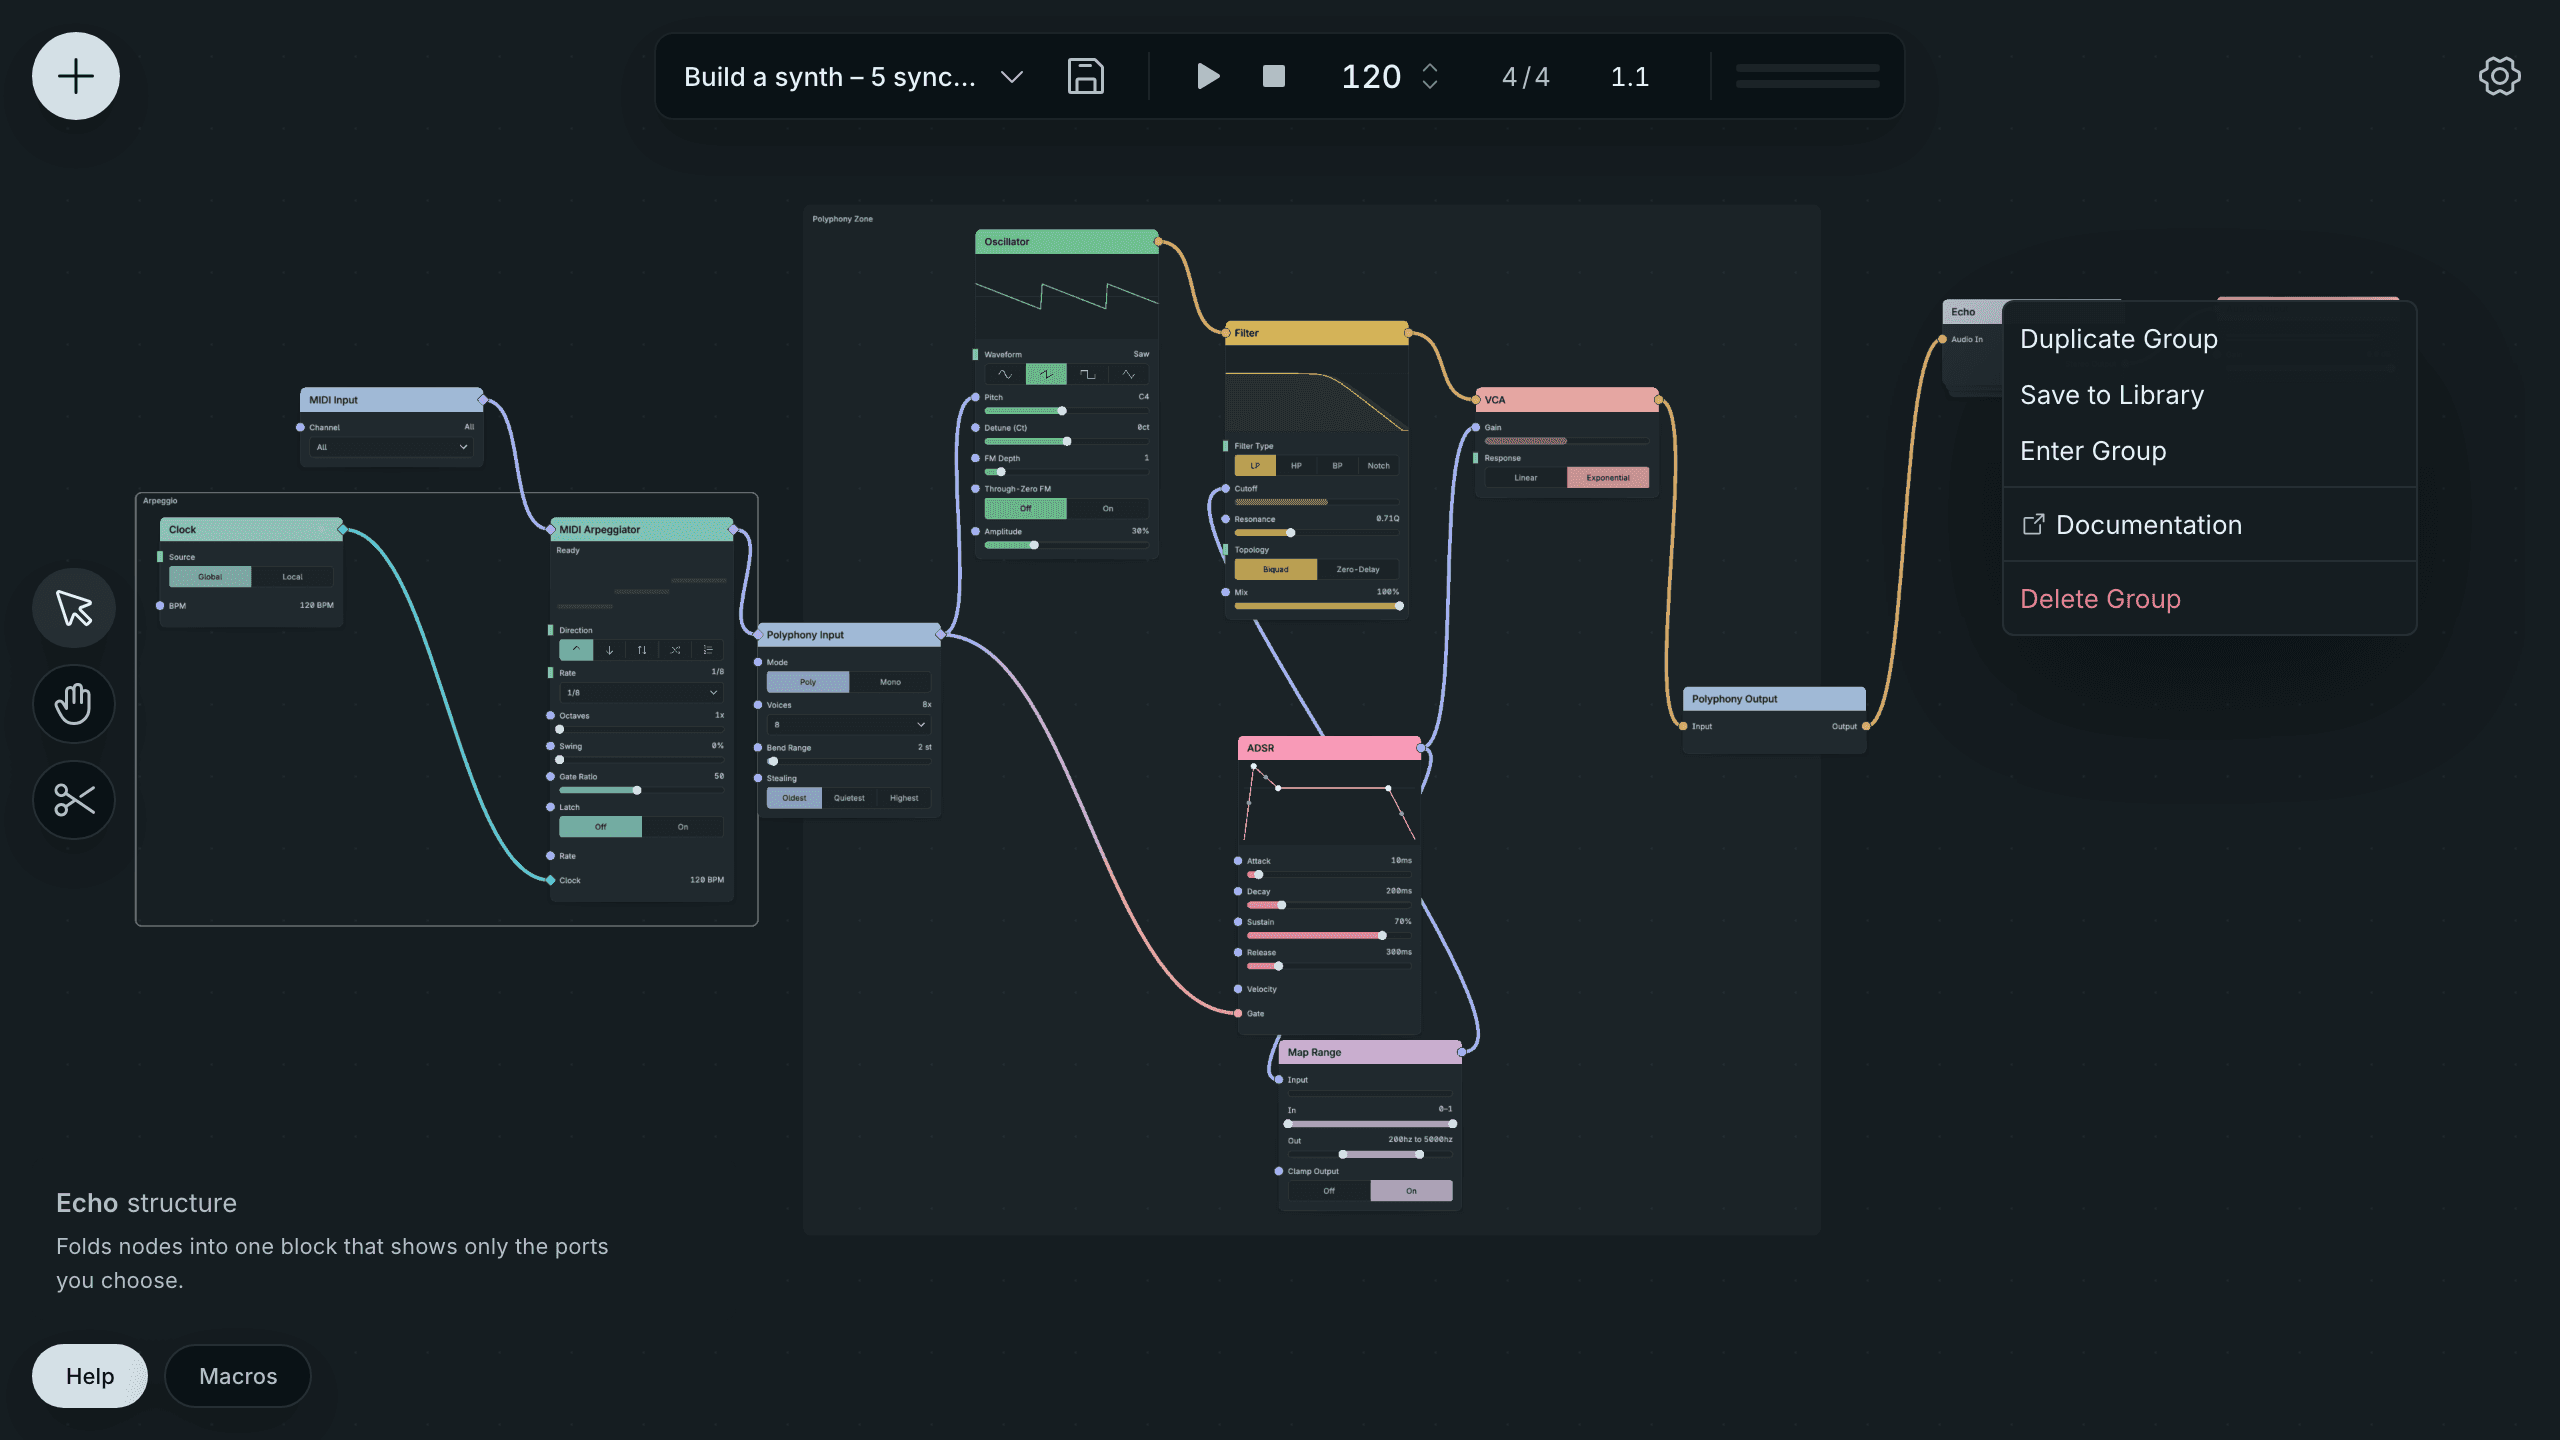
Task: Set arpeggiator direction to up arrow
Action: click(576, 650)
